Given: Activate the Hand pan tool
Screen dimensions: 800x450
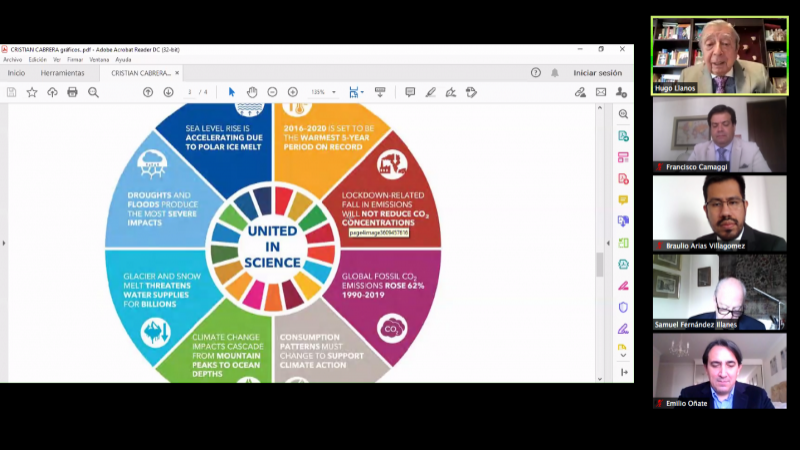Looking at the screenshot, I should [252, 92].
